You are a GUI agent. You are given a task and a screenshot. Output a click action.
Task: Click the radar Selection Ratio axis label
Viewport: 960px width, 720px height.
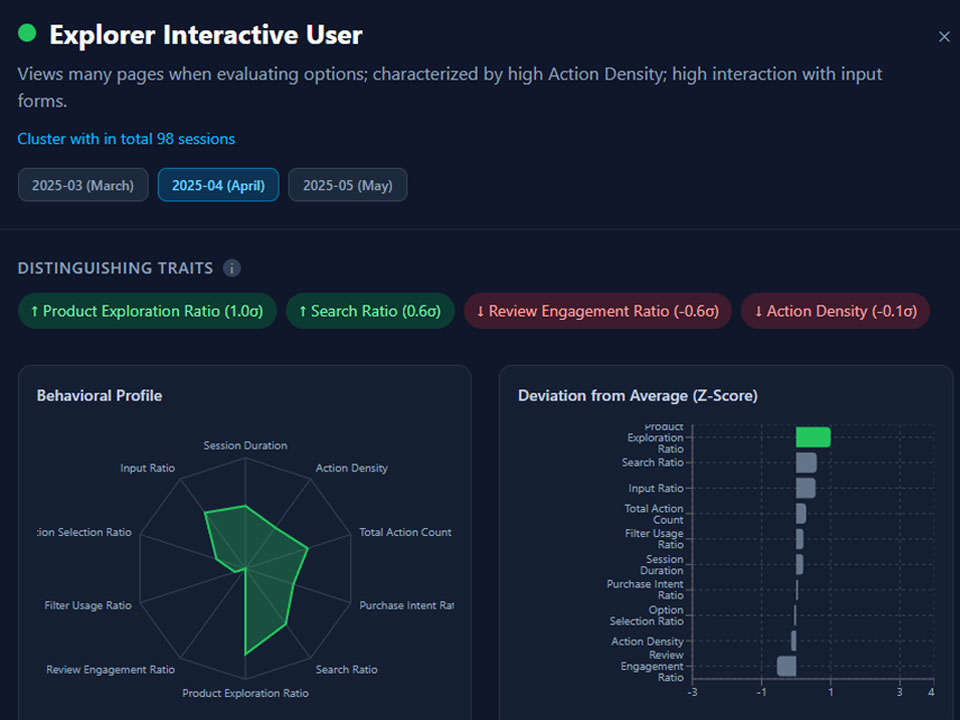click(84, 533)
